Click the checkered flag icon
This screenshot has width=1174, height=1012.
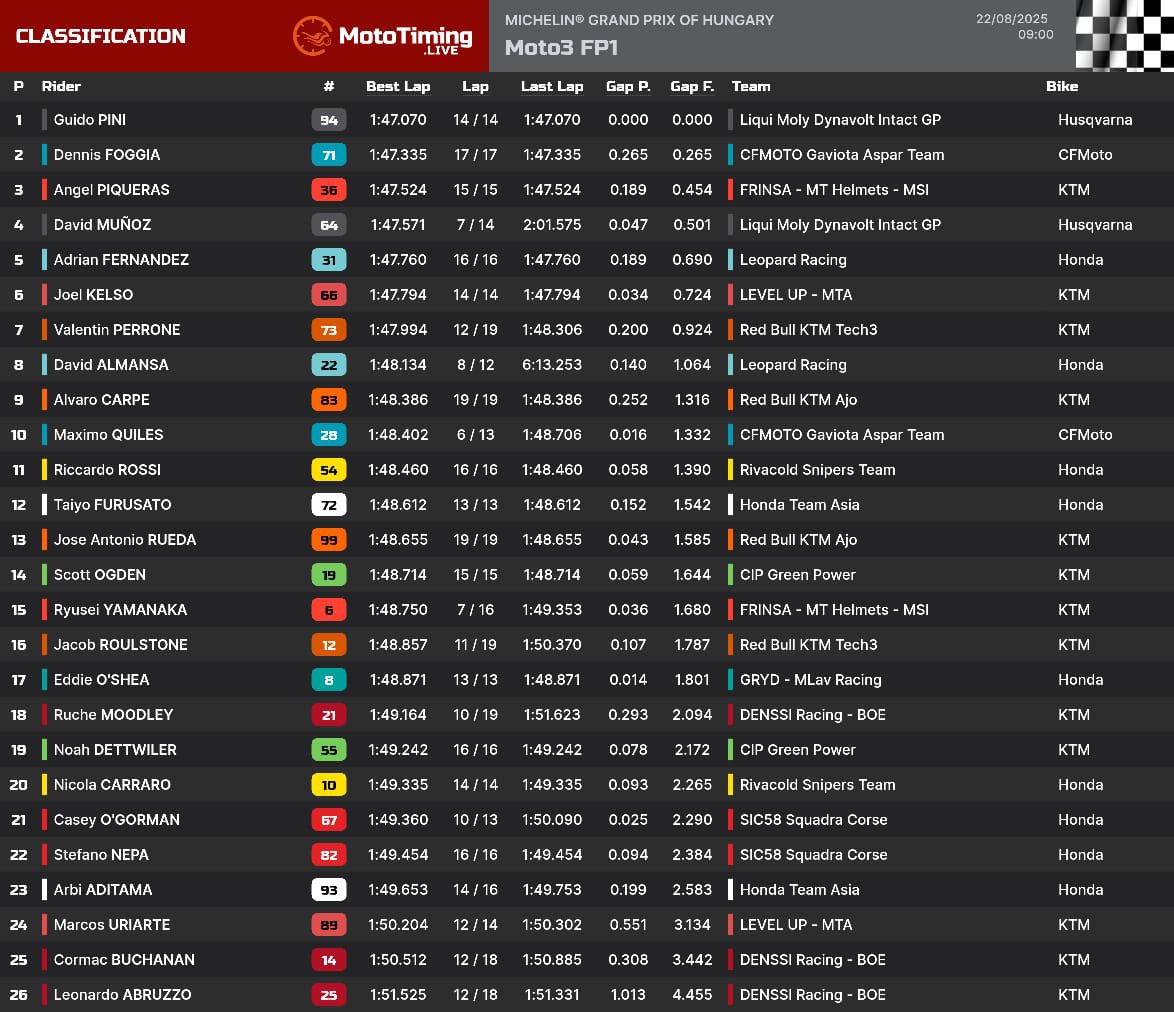point(1125,35)
